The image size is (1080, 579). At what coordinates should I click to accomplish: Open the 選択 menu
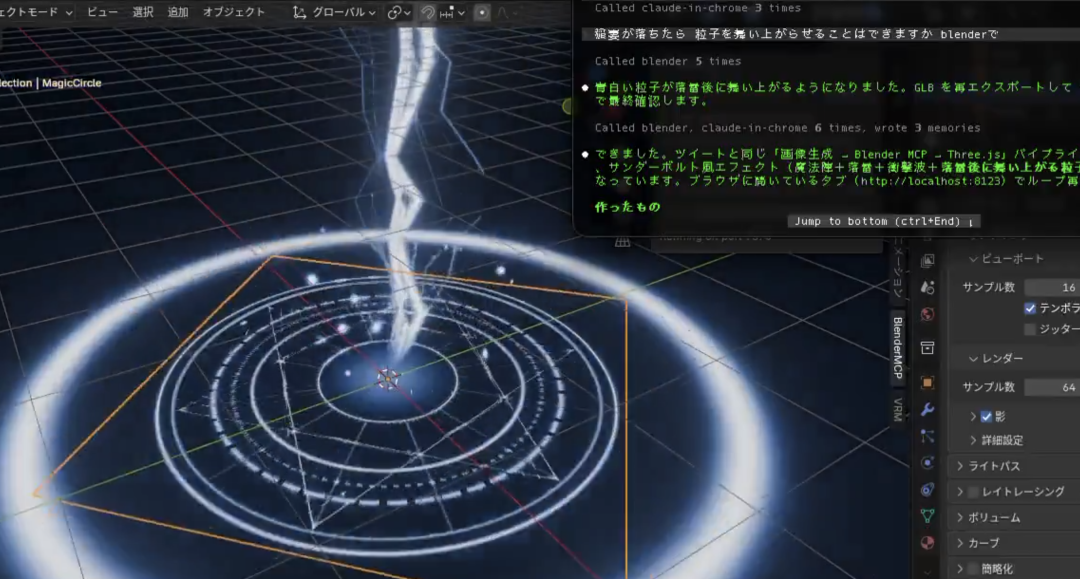pyautogui.click(x=143, y=12)
